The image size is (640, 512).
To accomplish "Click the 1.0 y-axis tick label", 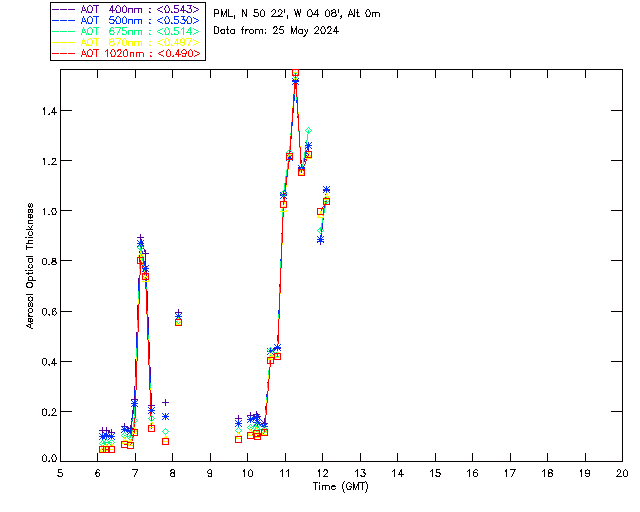I will click(49, 211).
